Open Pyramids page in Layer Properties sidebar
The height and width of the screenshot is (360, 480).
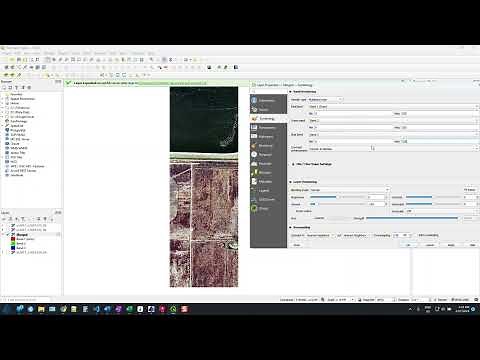268,164
